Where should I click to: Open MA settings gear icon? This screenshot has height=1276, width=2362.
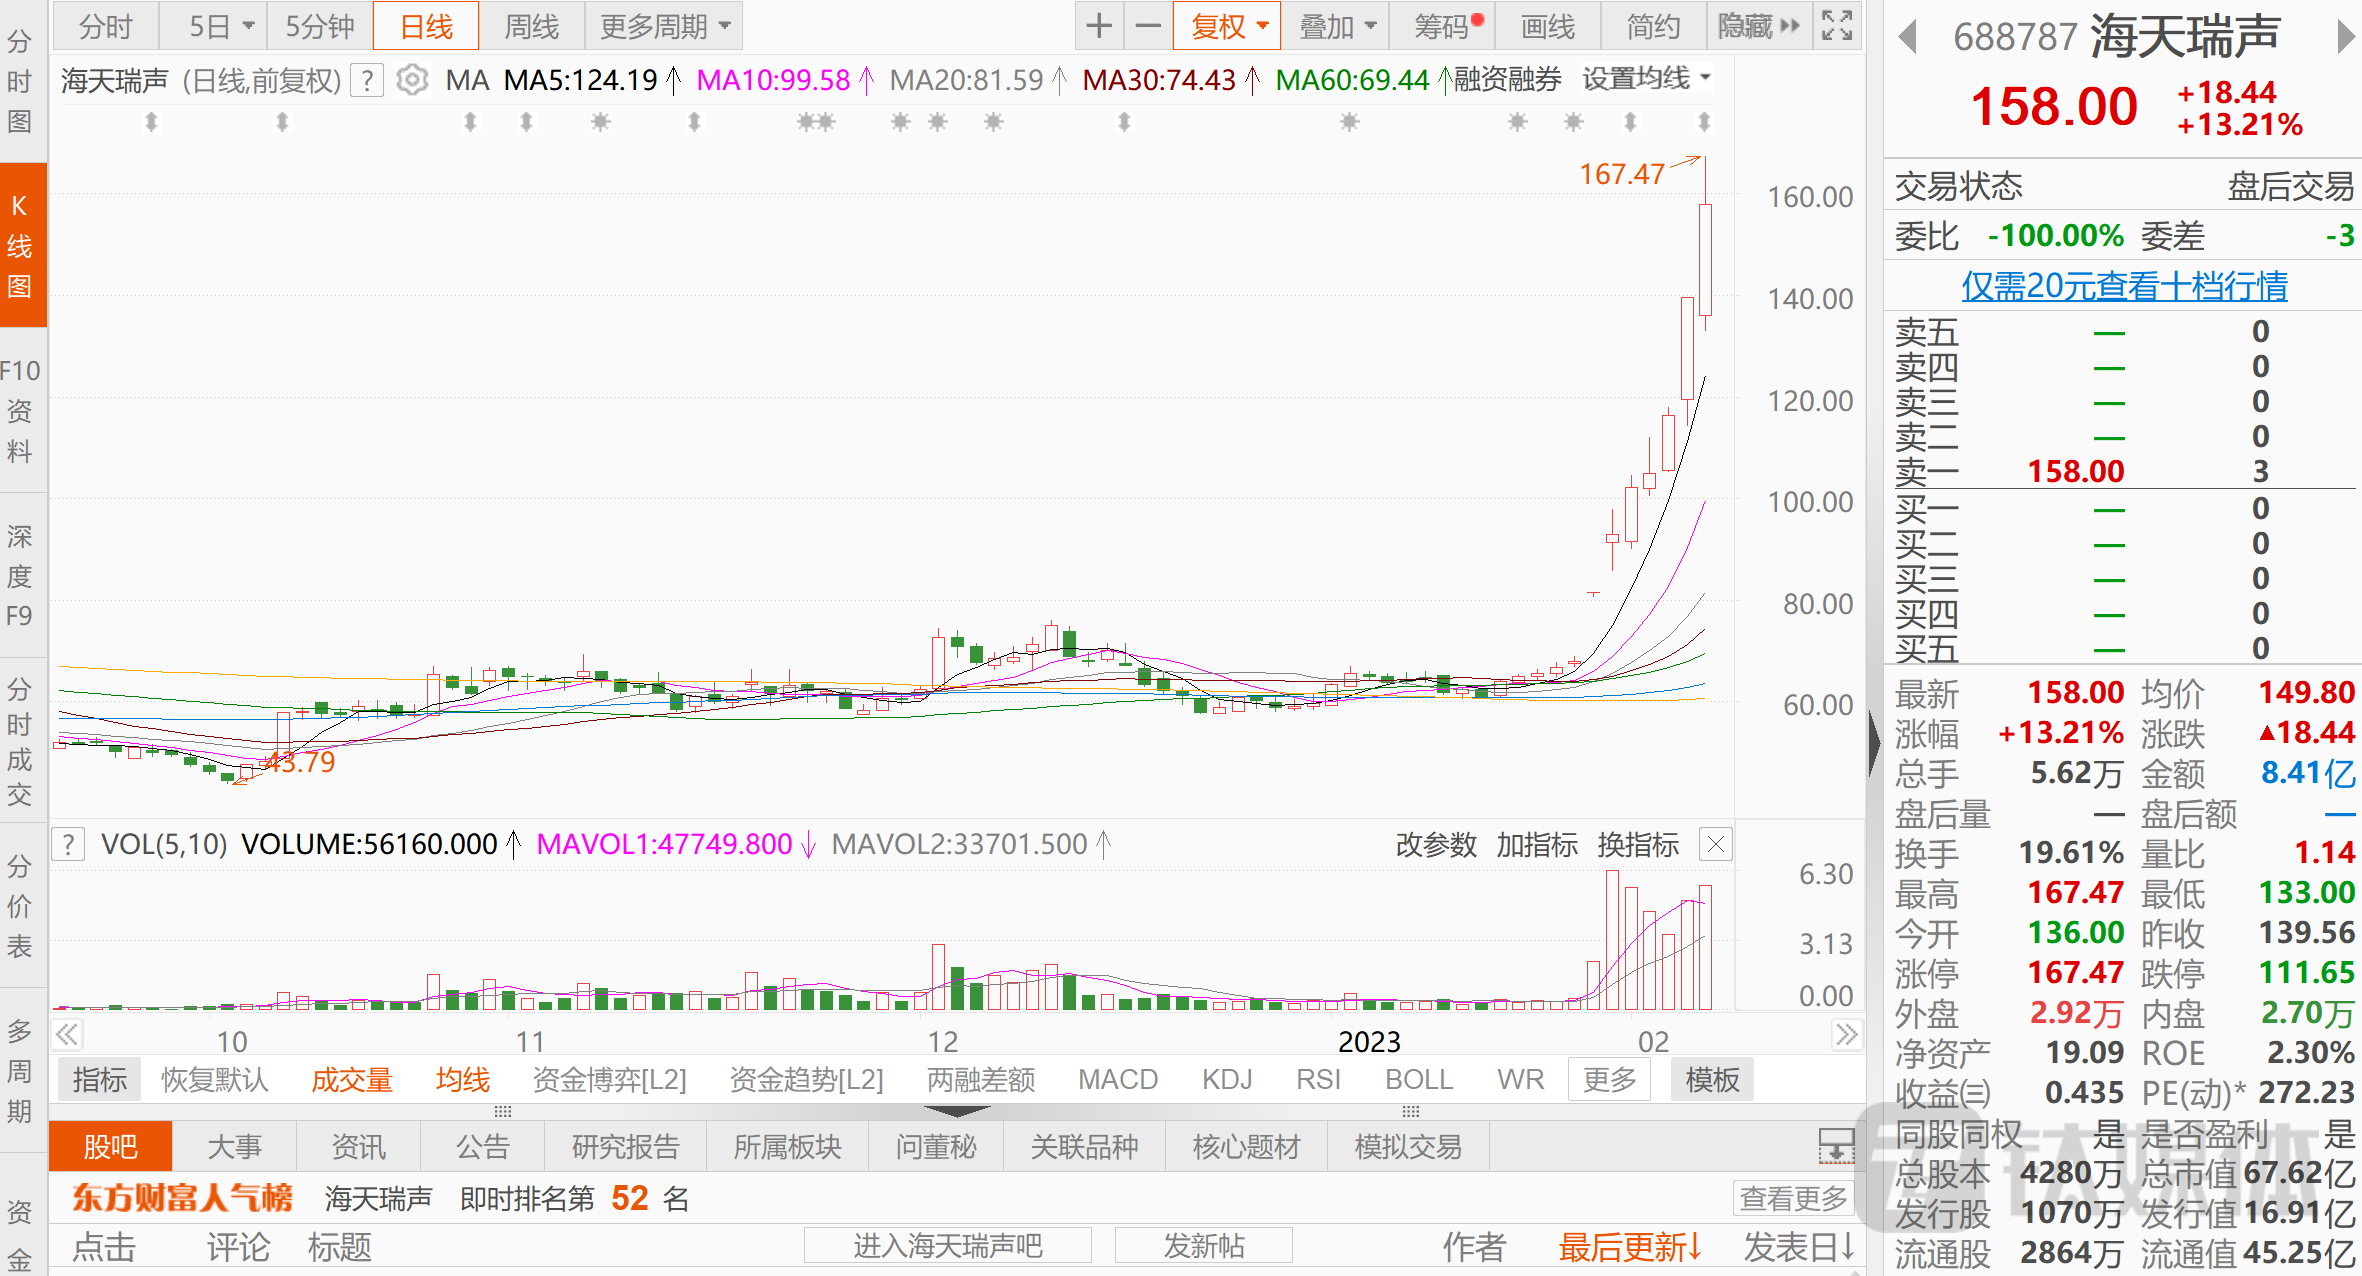pyautogui.click(x=412, y=80)
